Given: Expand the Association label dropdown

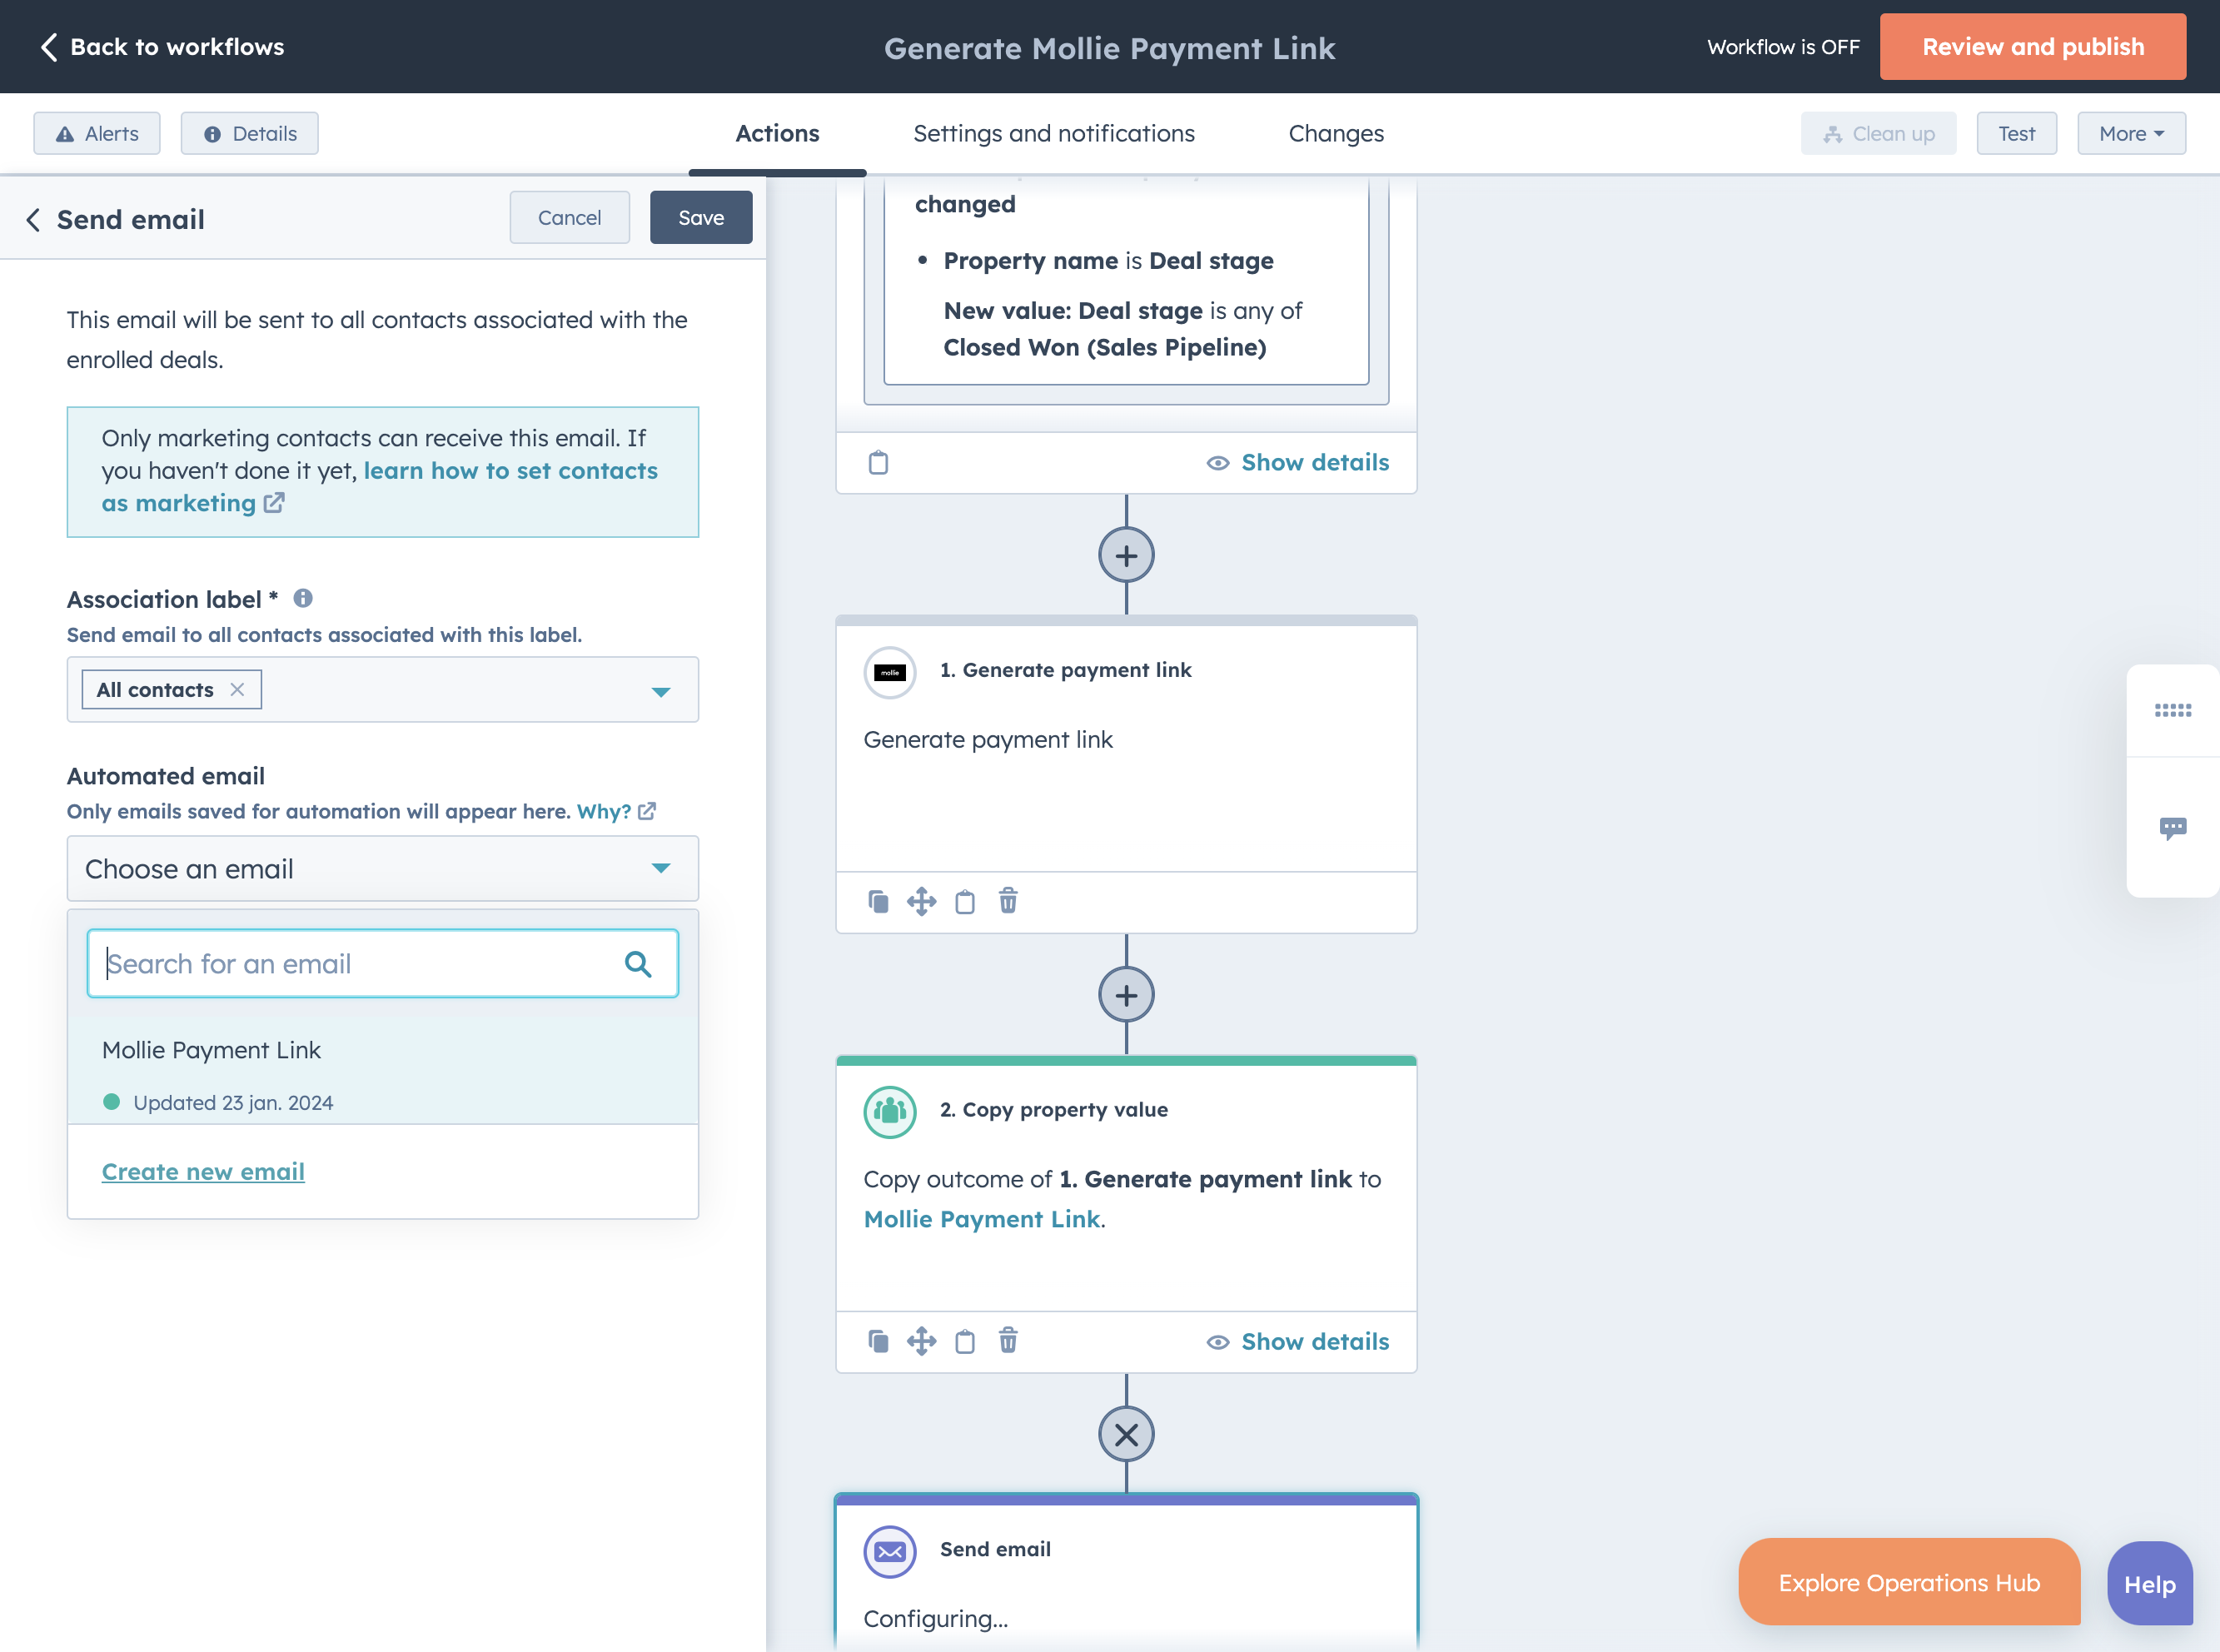Looking at the screenshot, I should click(x=661, y=691).
